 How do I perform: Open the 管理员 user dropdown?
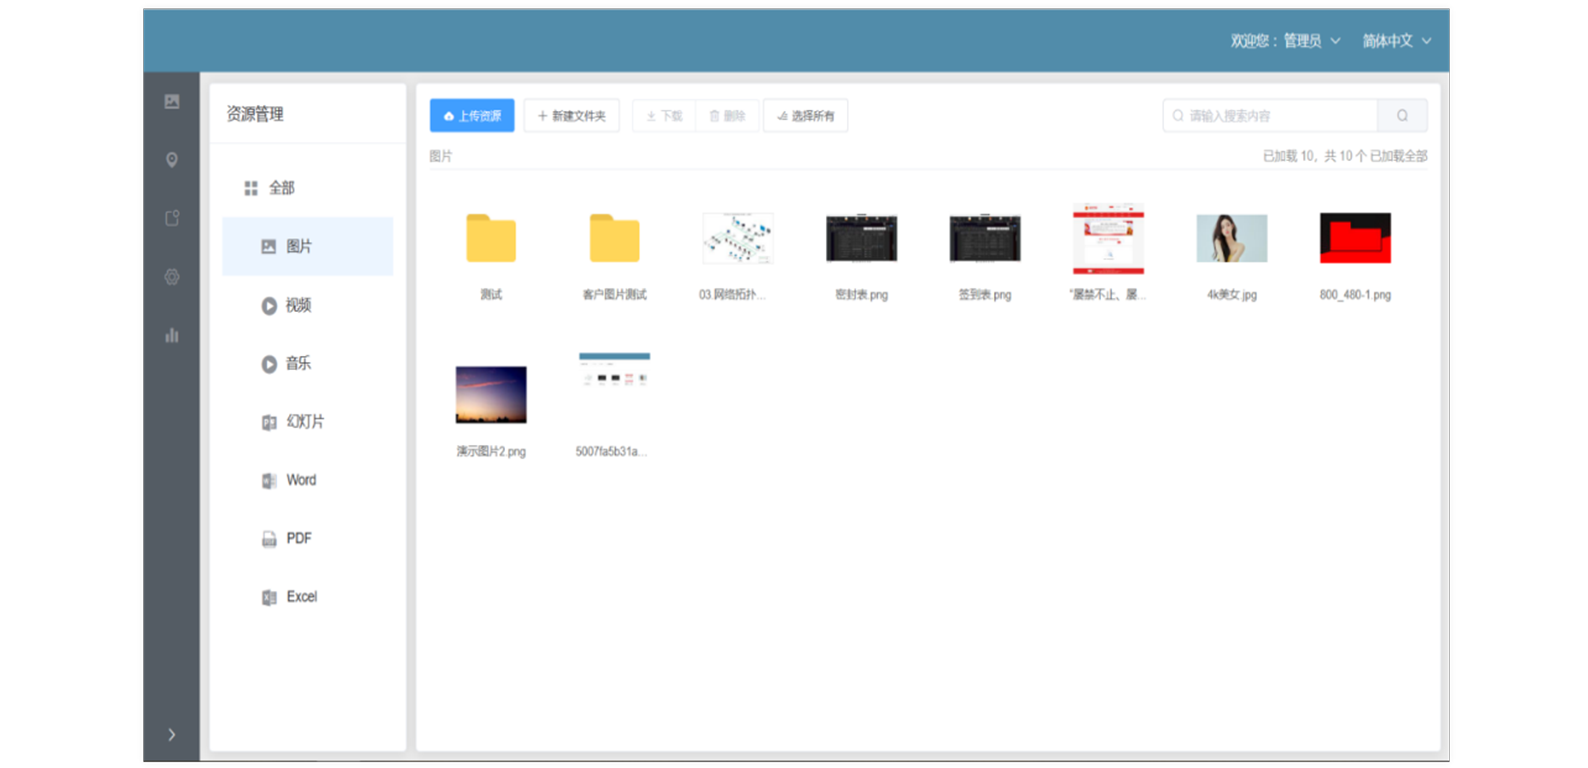point(1285,41)
